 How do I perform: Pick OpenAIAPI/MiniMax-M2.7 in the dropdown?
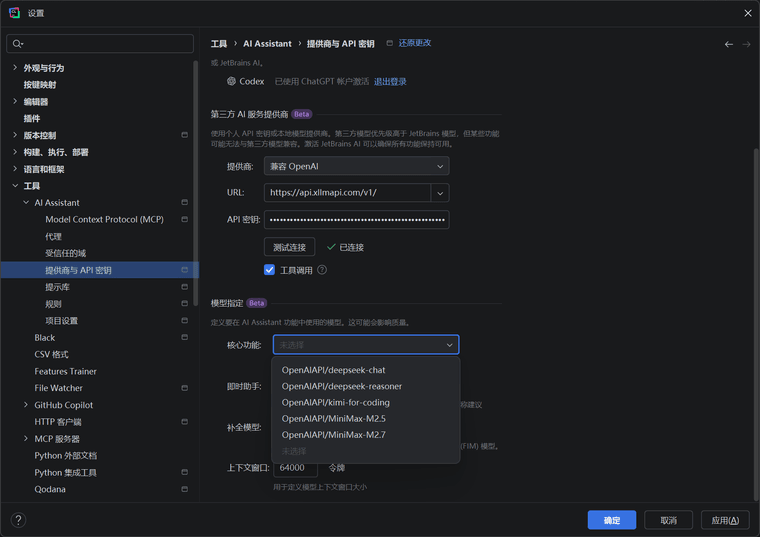point(333,435)
